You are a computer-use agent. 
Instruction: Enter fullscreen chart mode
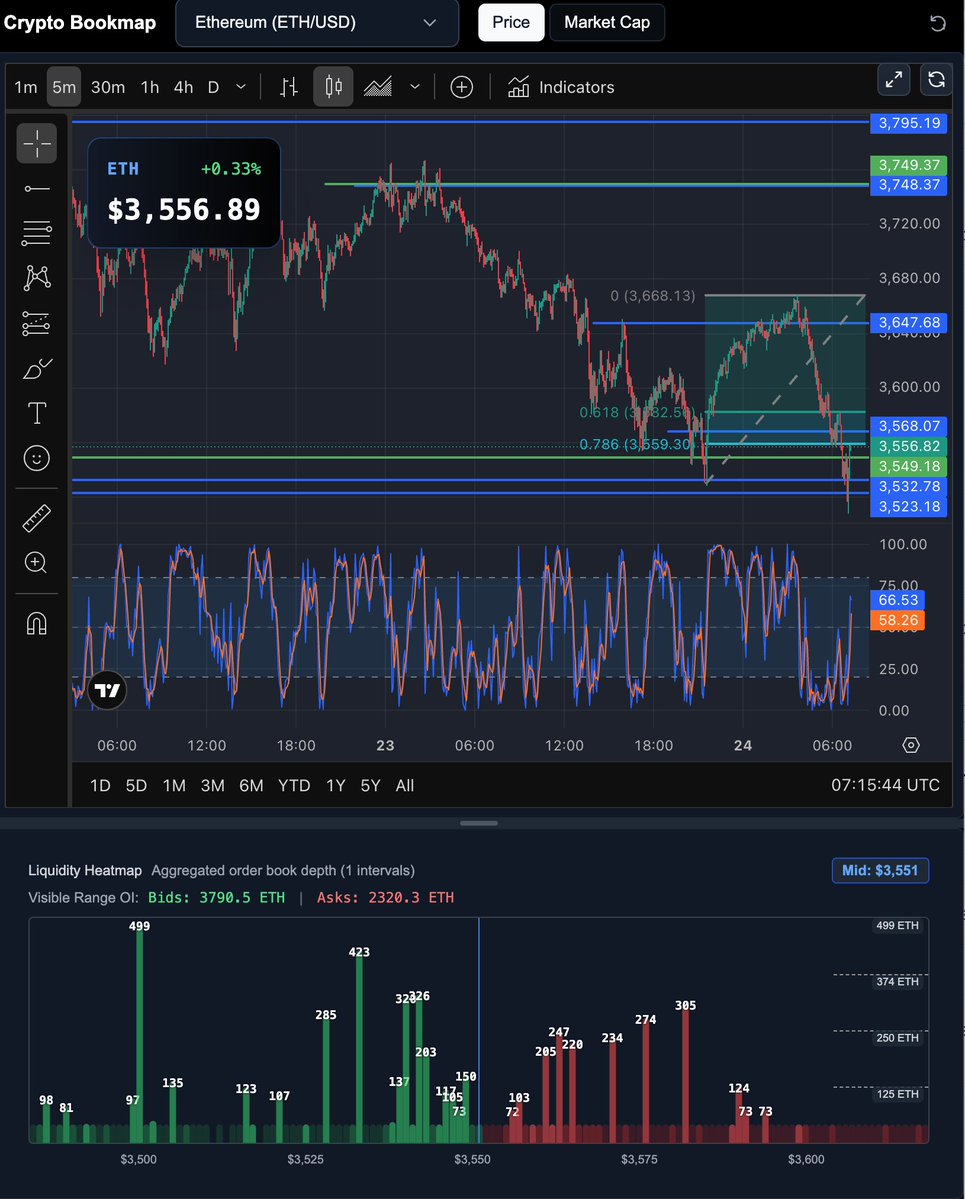coord(893,79)
